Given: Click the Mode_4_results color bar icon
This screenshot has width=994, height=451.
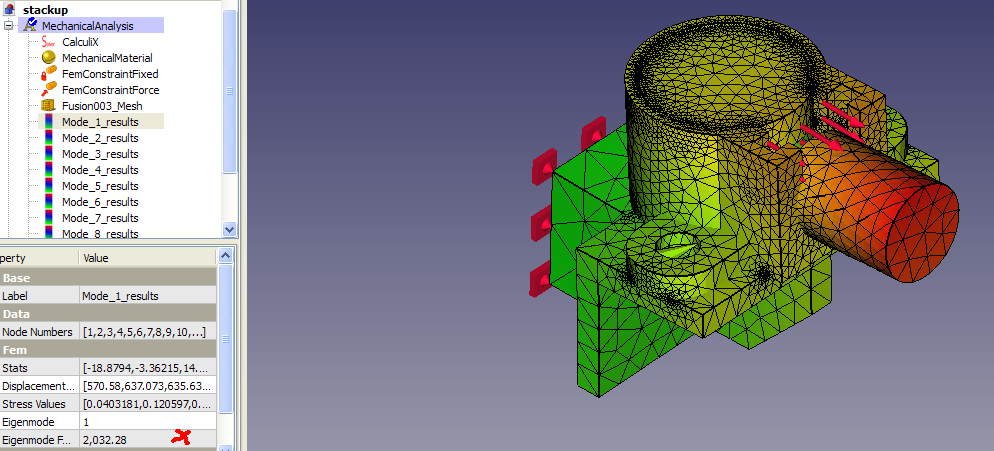Looking at the screenshot, I should [48, 170].
